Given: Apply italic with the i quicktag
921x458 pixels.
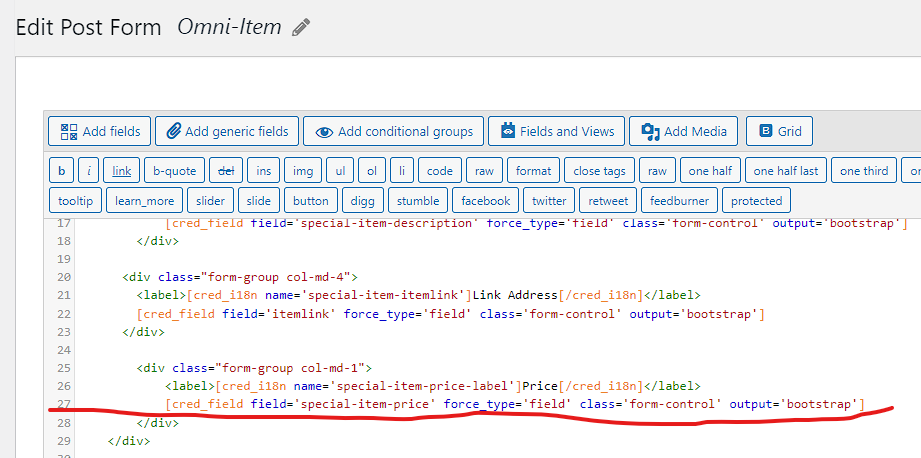Looking at the screenshot, I should point(89,171).
